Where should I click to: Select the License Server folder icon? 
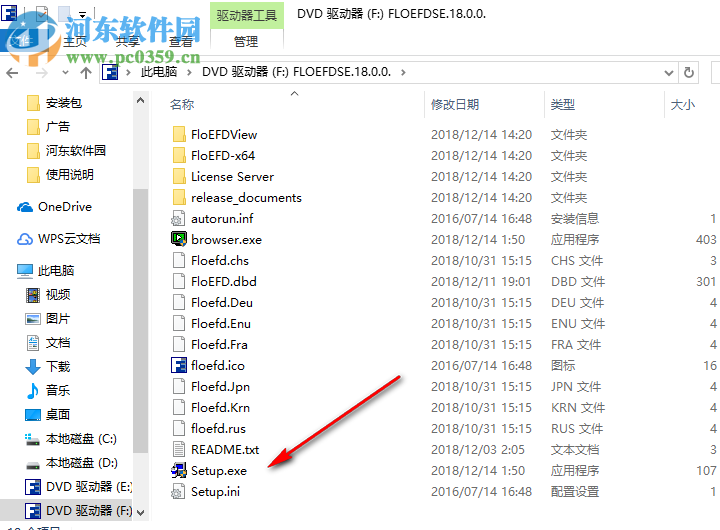(179, 177)
